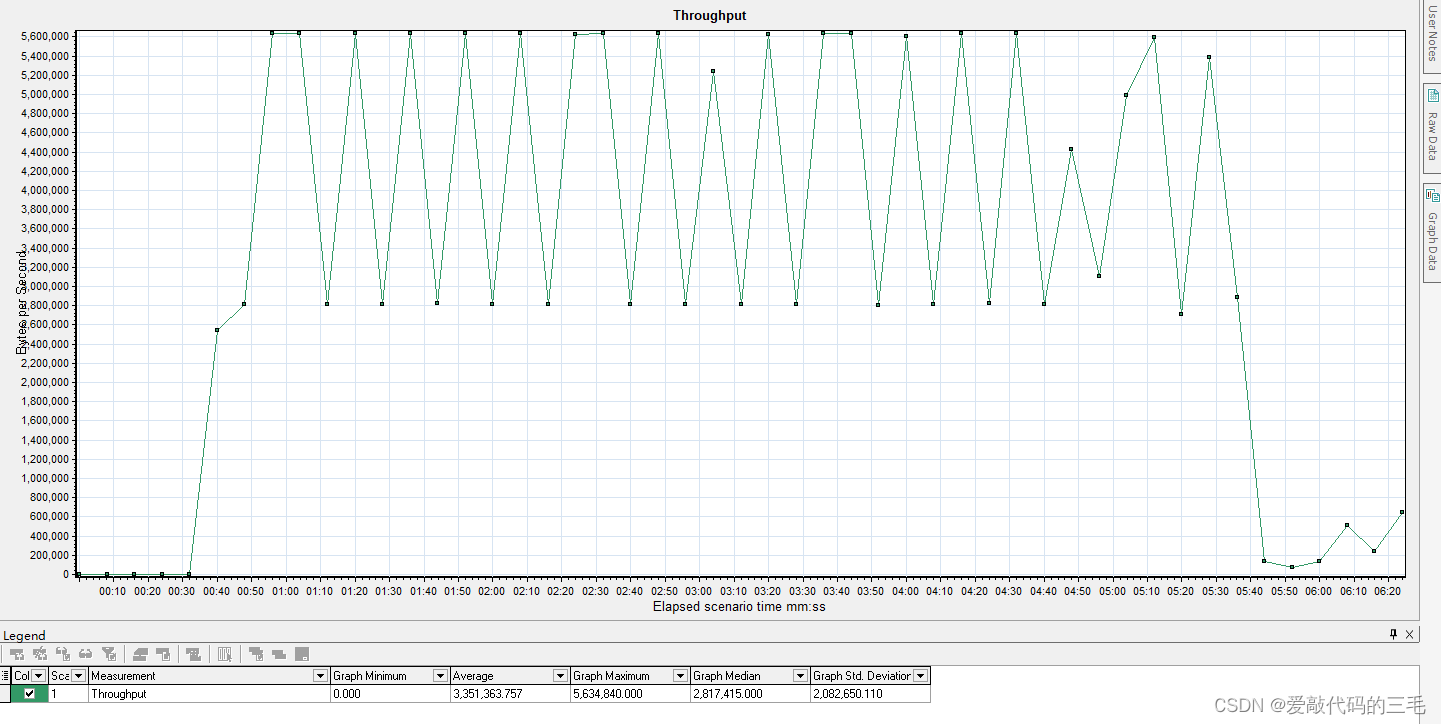This screenshot has width=1441, height=724.
Task: Click the Elapsed scenario time axis label
Action: coord(739,606)
